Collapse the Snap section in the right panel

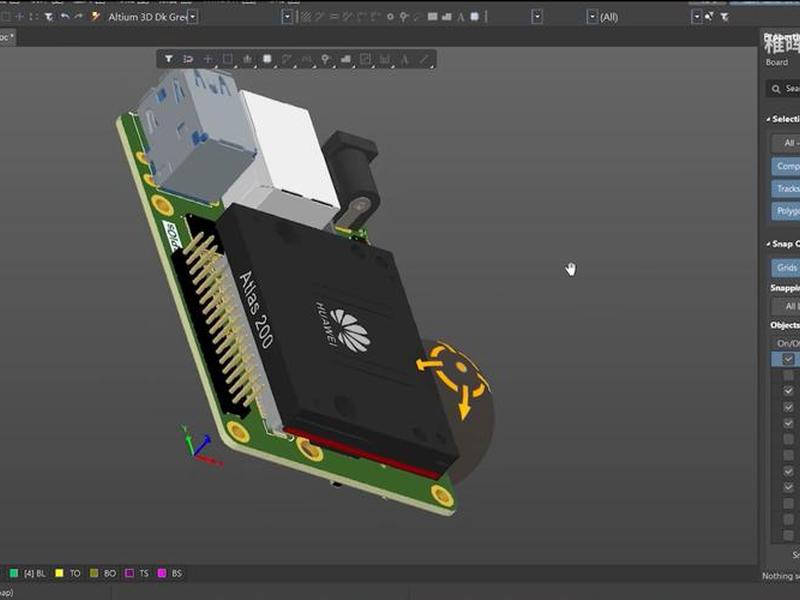tap(768, 244)
